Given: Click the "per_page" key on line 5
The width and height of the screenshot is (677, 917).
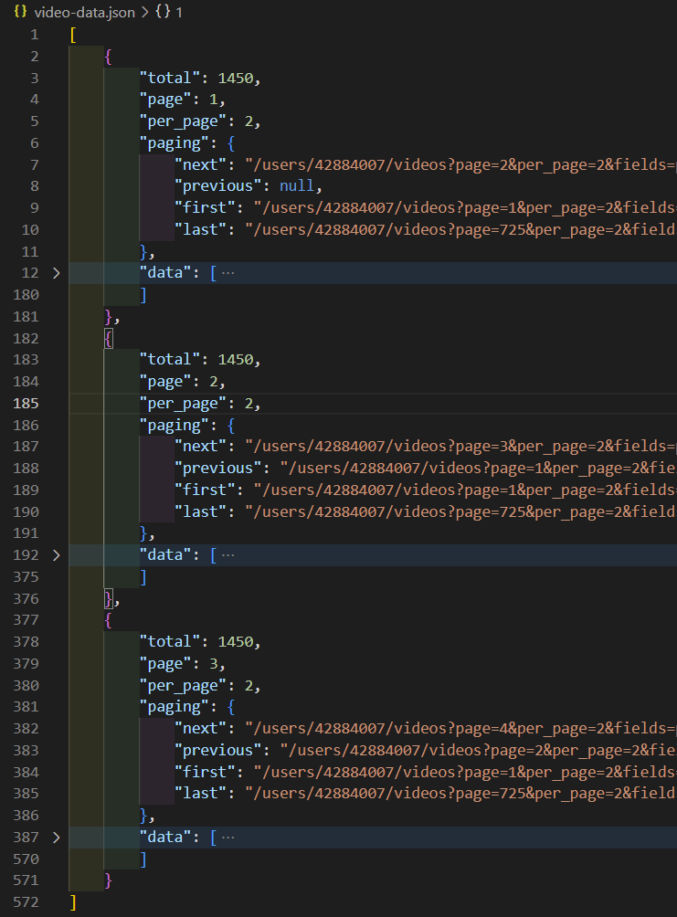Looking at the screenshot, I should pos(183,122).
